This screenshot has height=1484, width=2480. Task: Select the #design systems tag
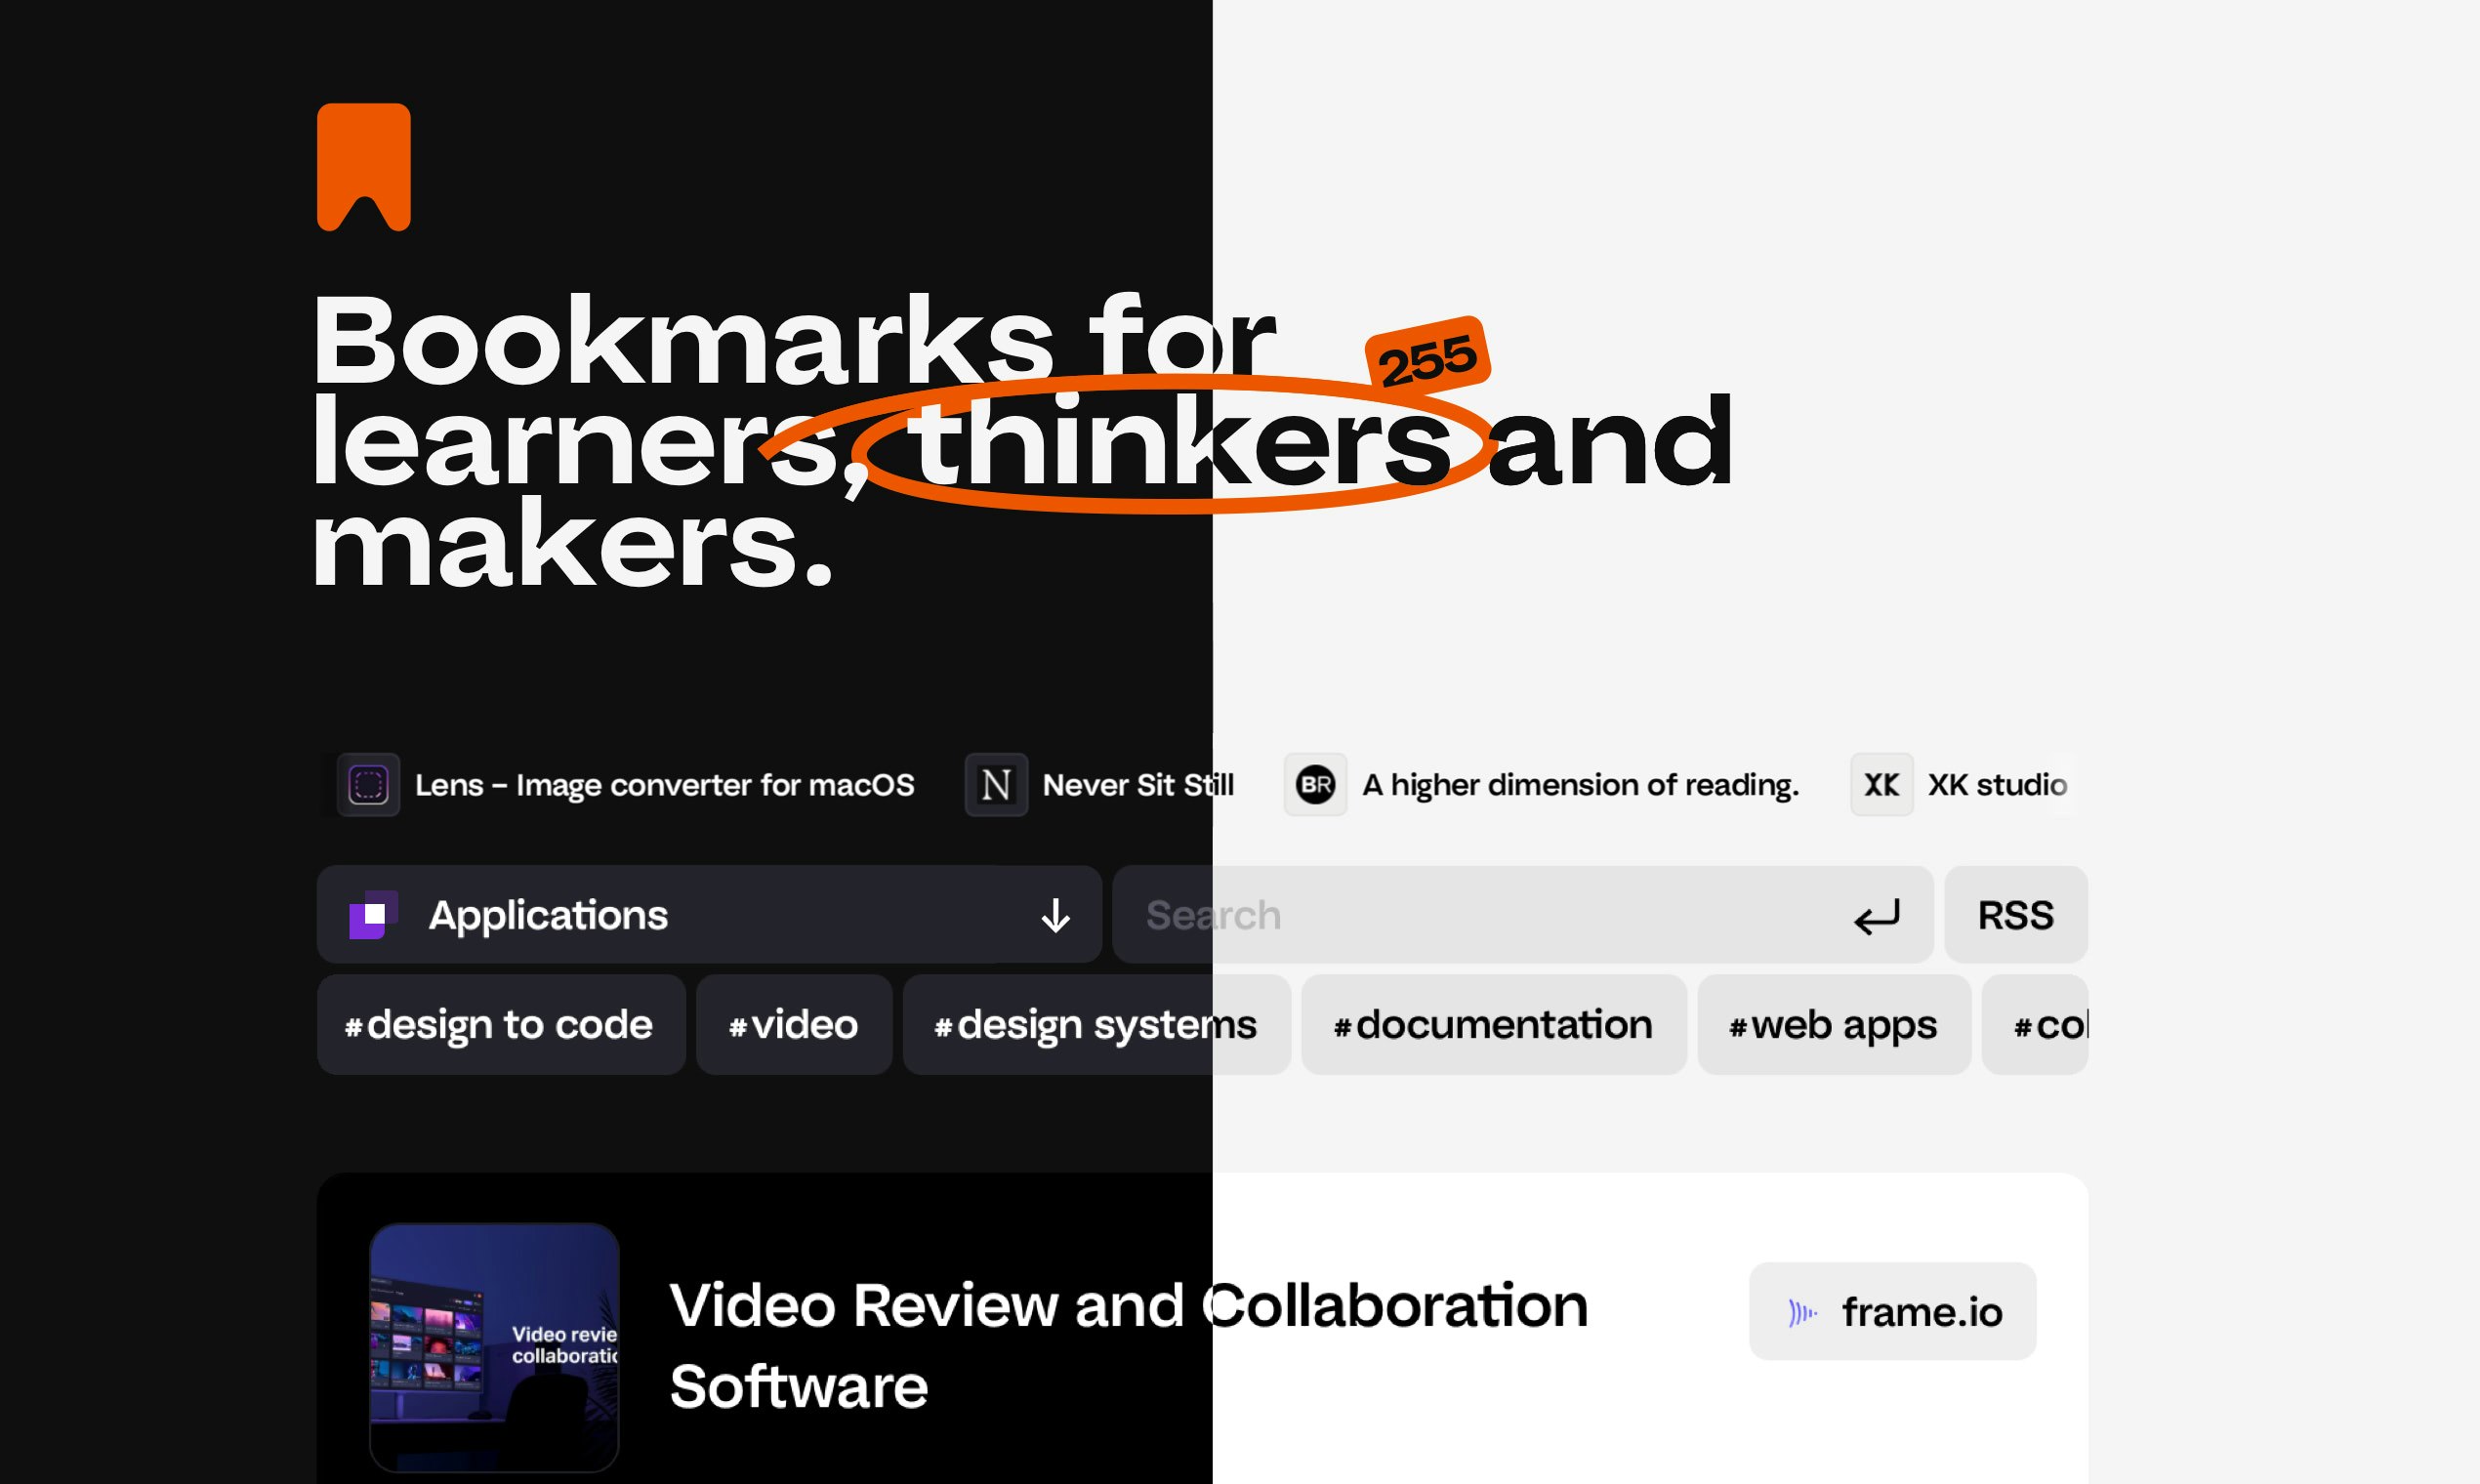[x=1095, y=1025]
